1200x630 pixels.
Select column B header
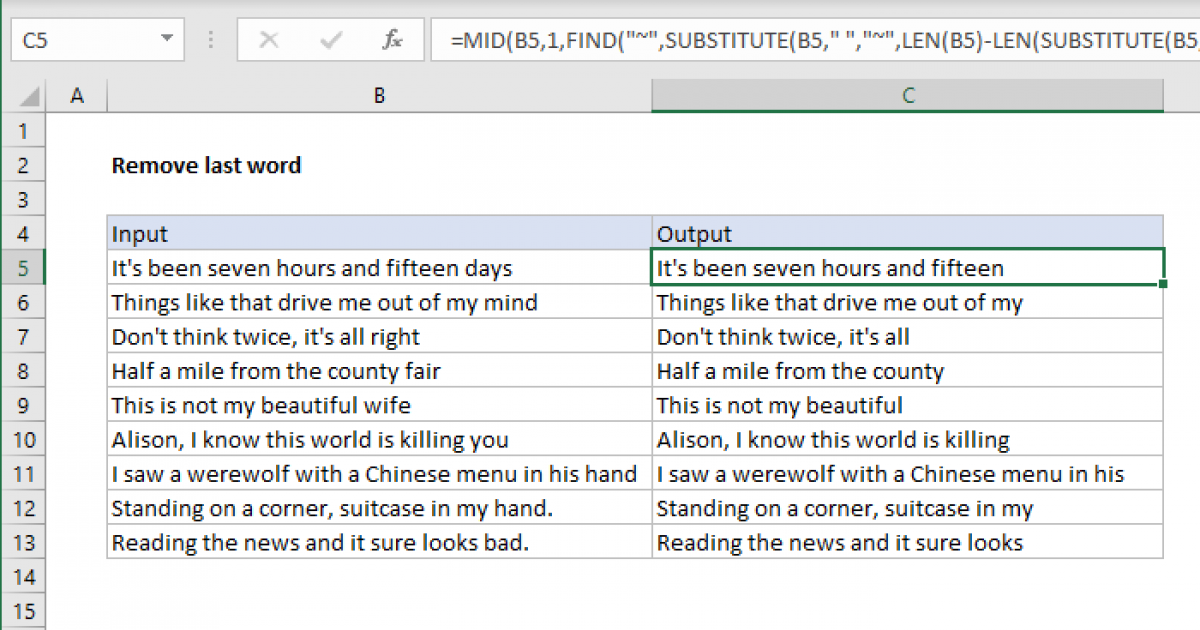coord(379,96)
